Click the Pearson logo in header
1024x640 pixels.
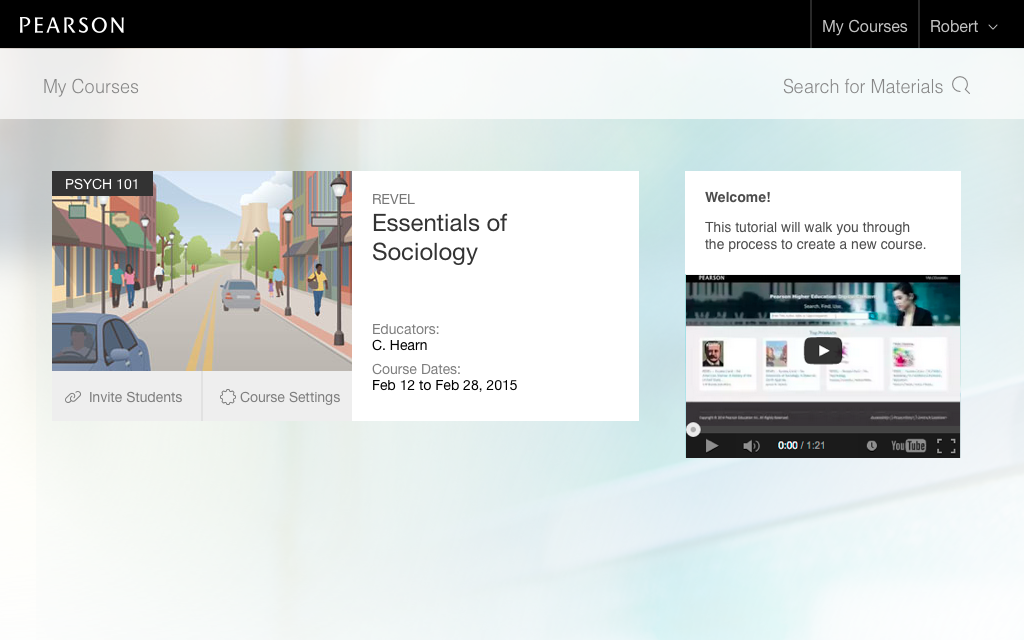click(x=72, y=25)
